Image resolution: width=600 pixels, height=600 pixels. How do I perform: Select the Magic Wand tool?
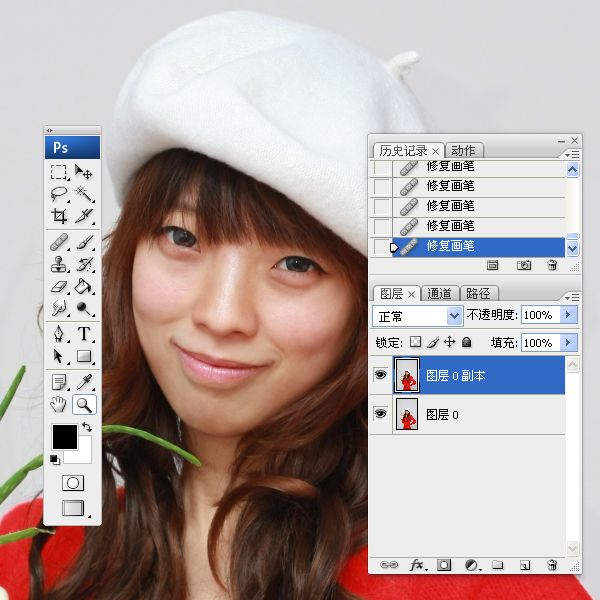83,194
